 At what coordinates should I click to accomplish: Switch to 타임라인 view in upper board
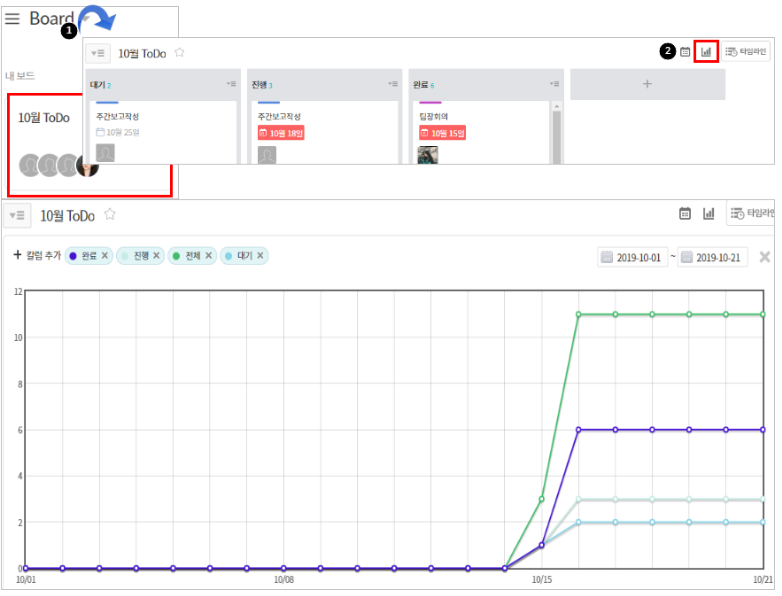746,51
